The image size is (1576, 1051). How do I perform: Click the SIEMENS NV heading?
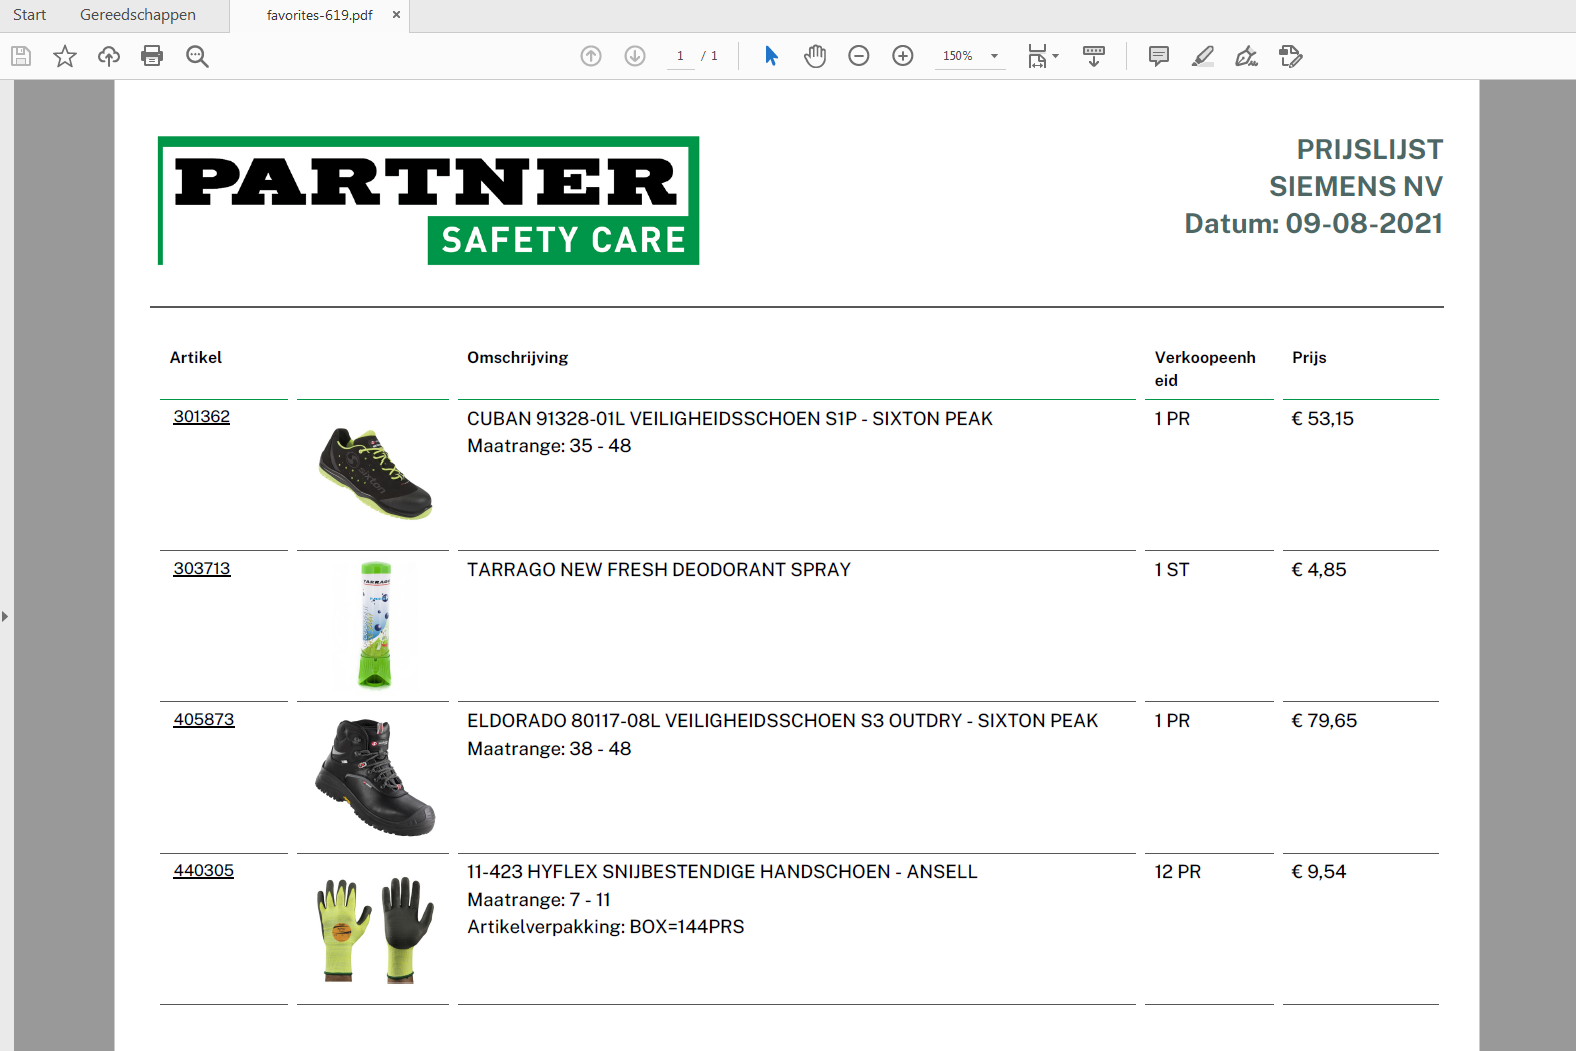(x=1356, y=186)
